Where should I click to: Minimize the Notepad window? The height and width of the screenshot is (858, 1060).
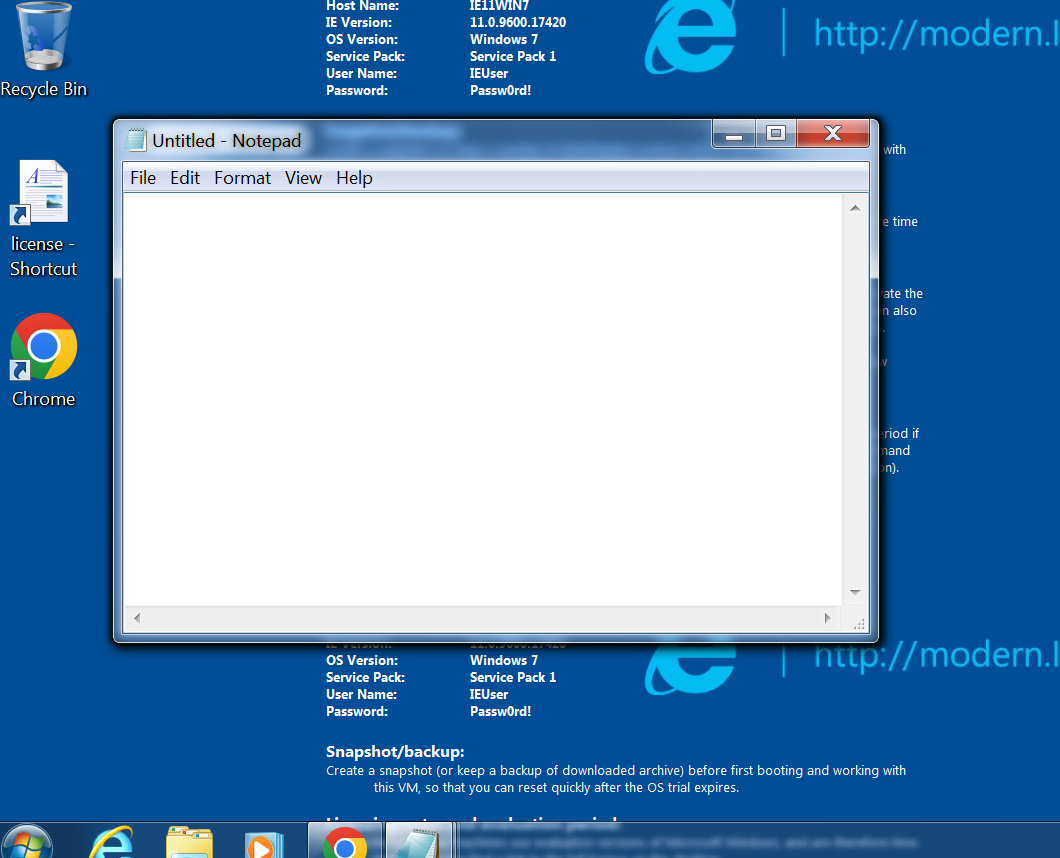[734, 134]
